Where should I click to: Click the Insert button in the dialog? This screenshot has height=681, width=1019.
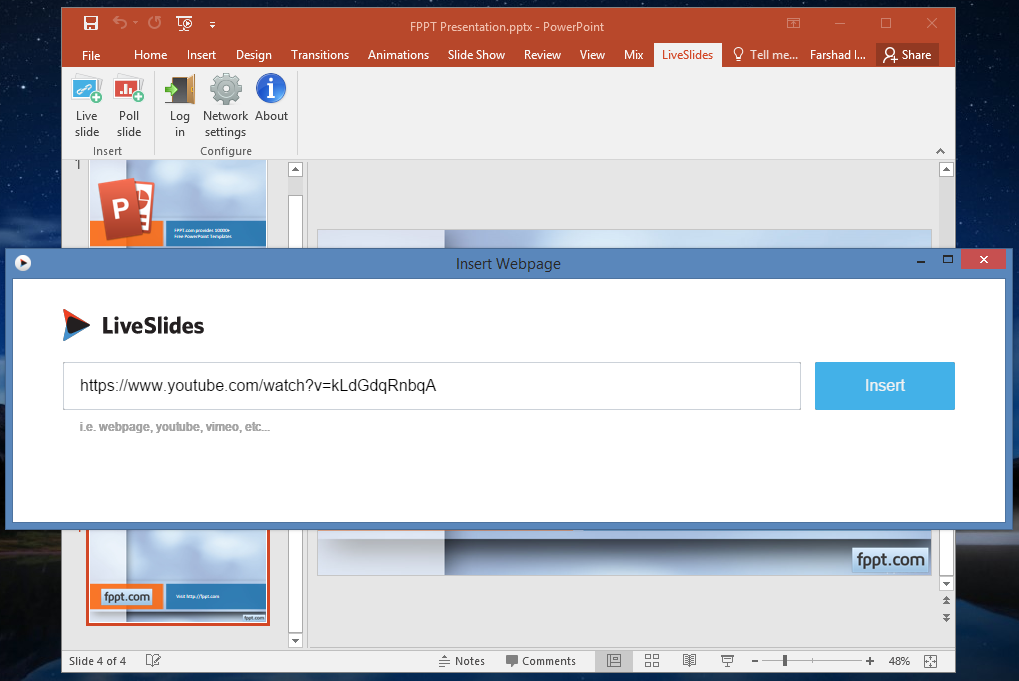pyautogui.click(x=884, y=385)
